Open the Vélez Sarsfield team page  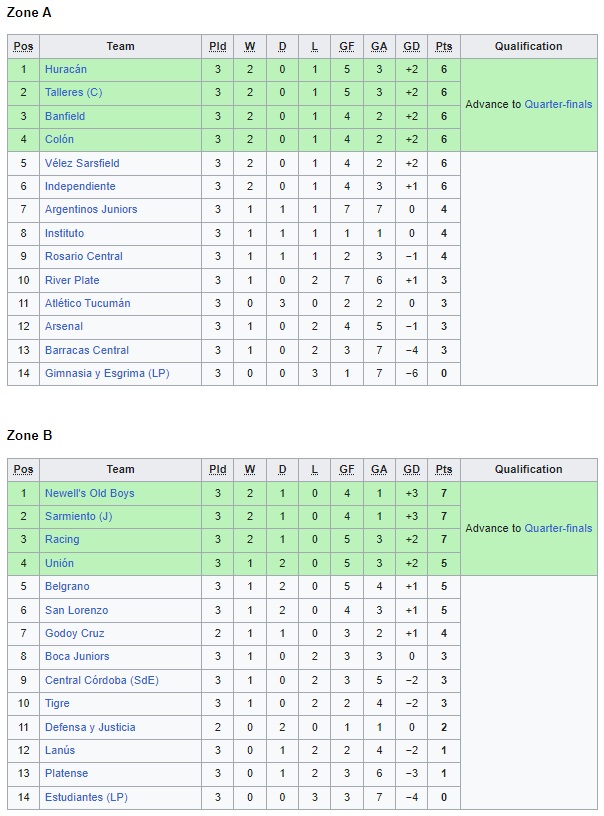click(x=82, y=163)
